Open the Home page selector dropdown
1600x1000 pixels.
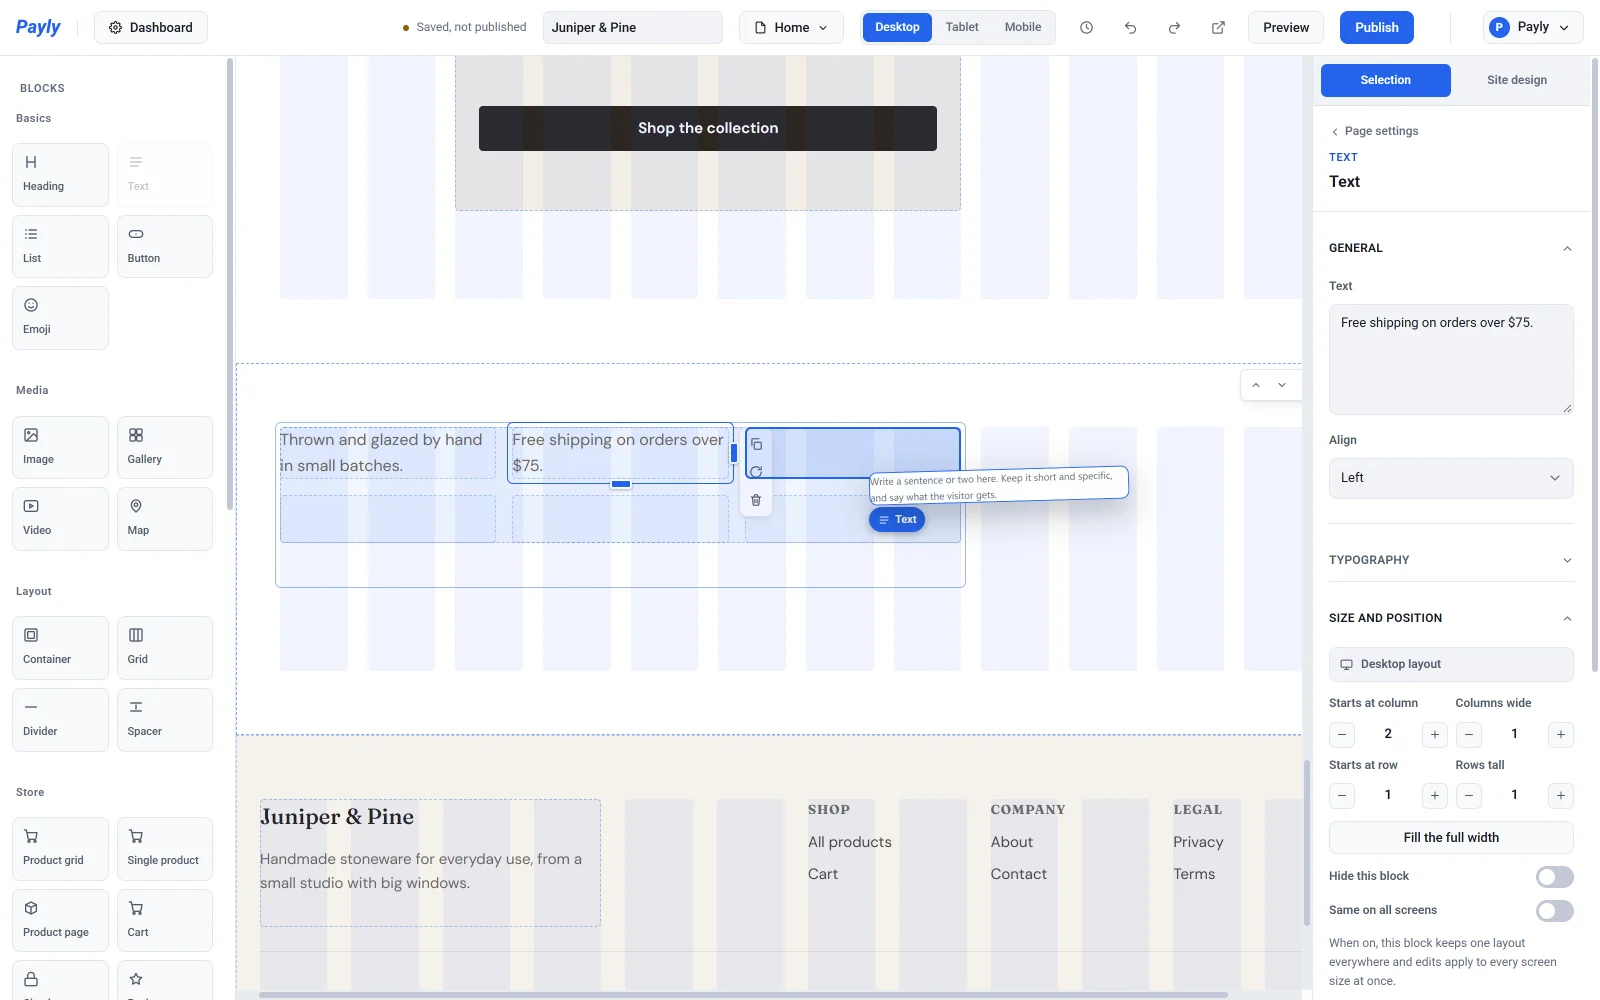791,28
